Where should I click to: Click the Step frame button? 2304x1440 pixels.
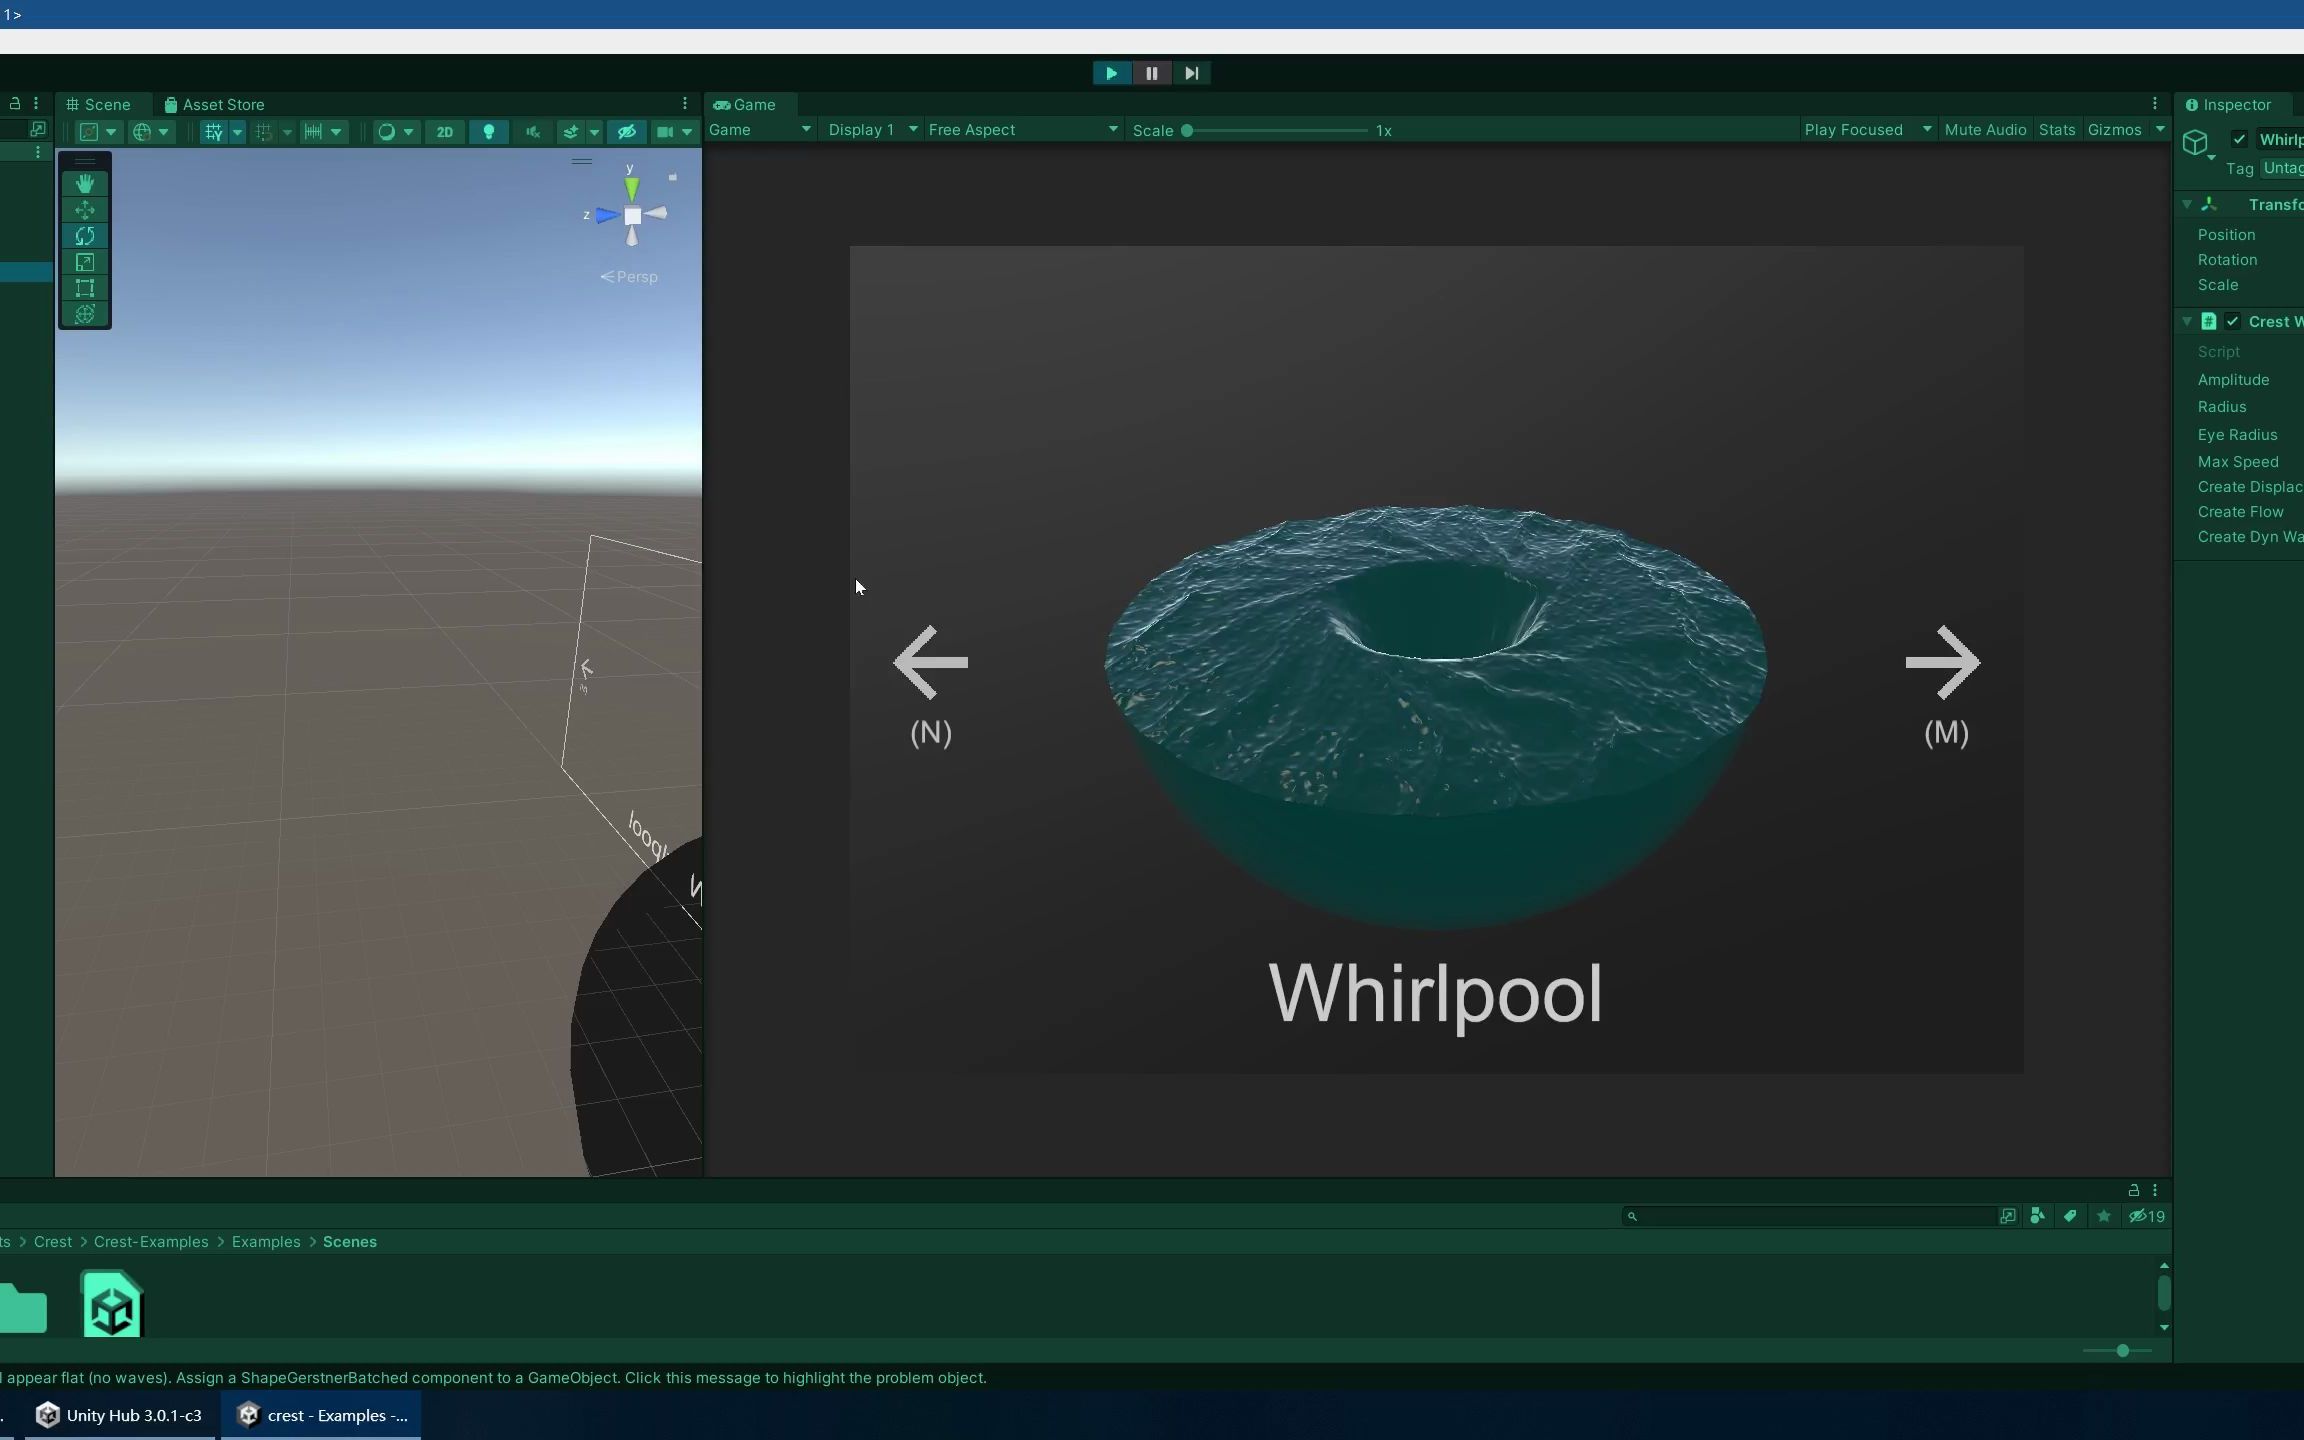tap(1191, 73)
